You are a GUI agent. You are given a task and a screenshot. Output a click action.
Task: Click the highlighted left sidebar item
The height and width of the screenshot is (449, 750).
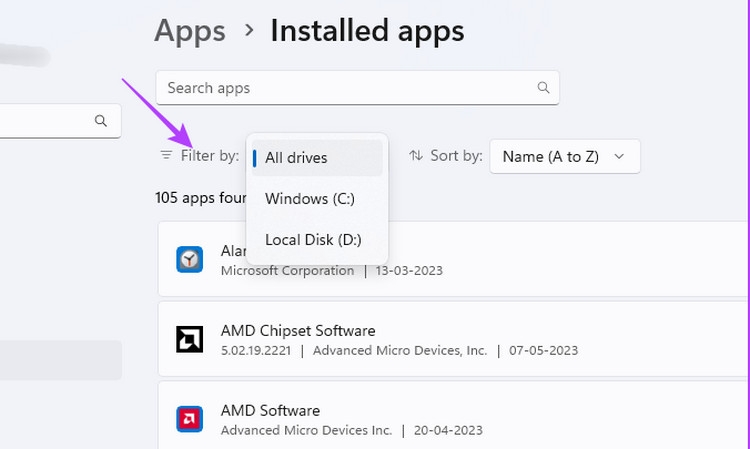61,360
